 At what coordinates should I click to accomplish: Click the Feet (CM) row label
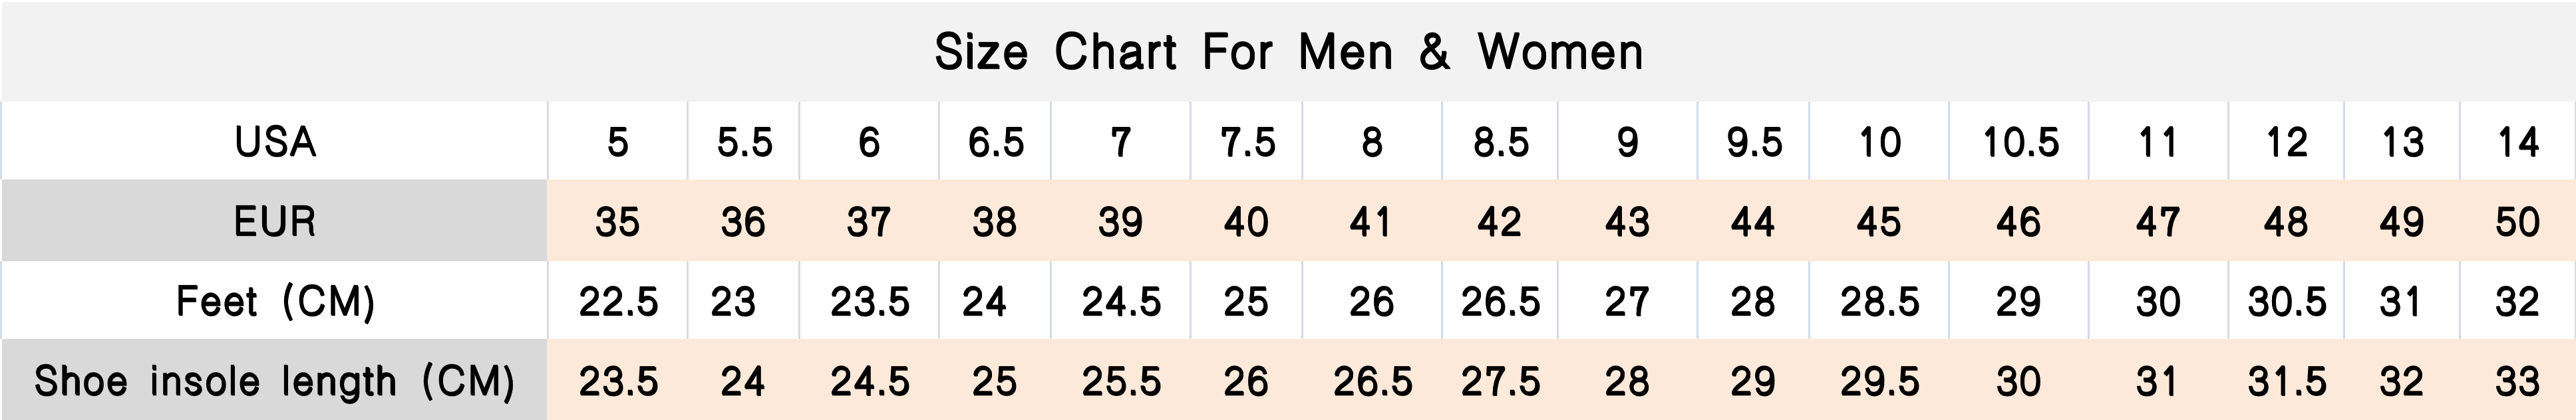(x=275, y=301)
